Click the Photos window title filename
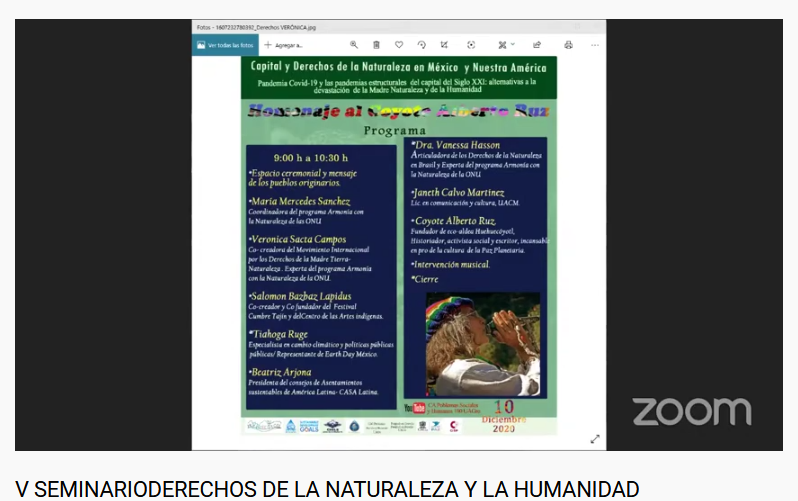The height and width of the screenshot is (501, 798). coord(256,27)
